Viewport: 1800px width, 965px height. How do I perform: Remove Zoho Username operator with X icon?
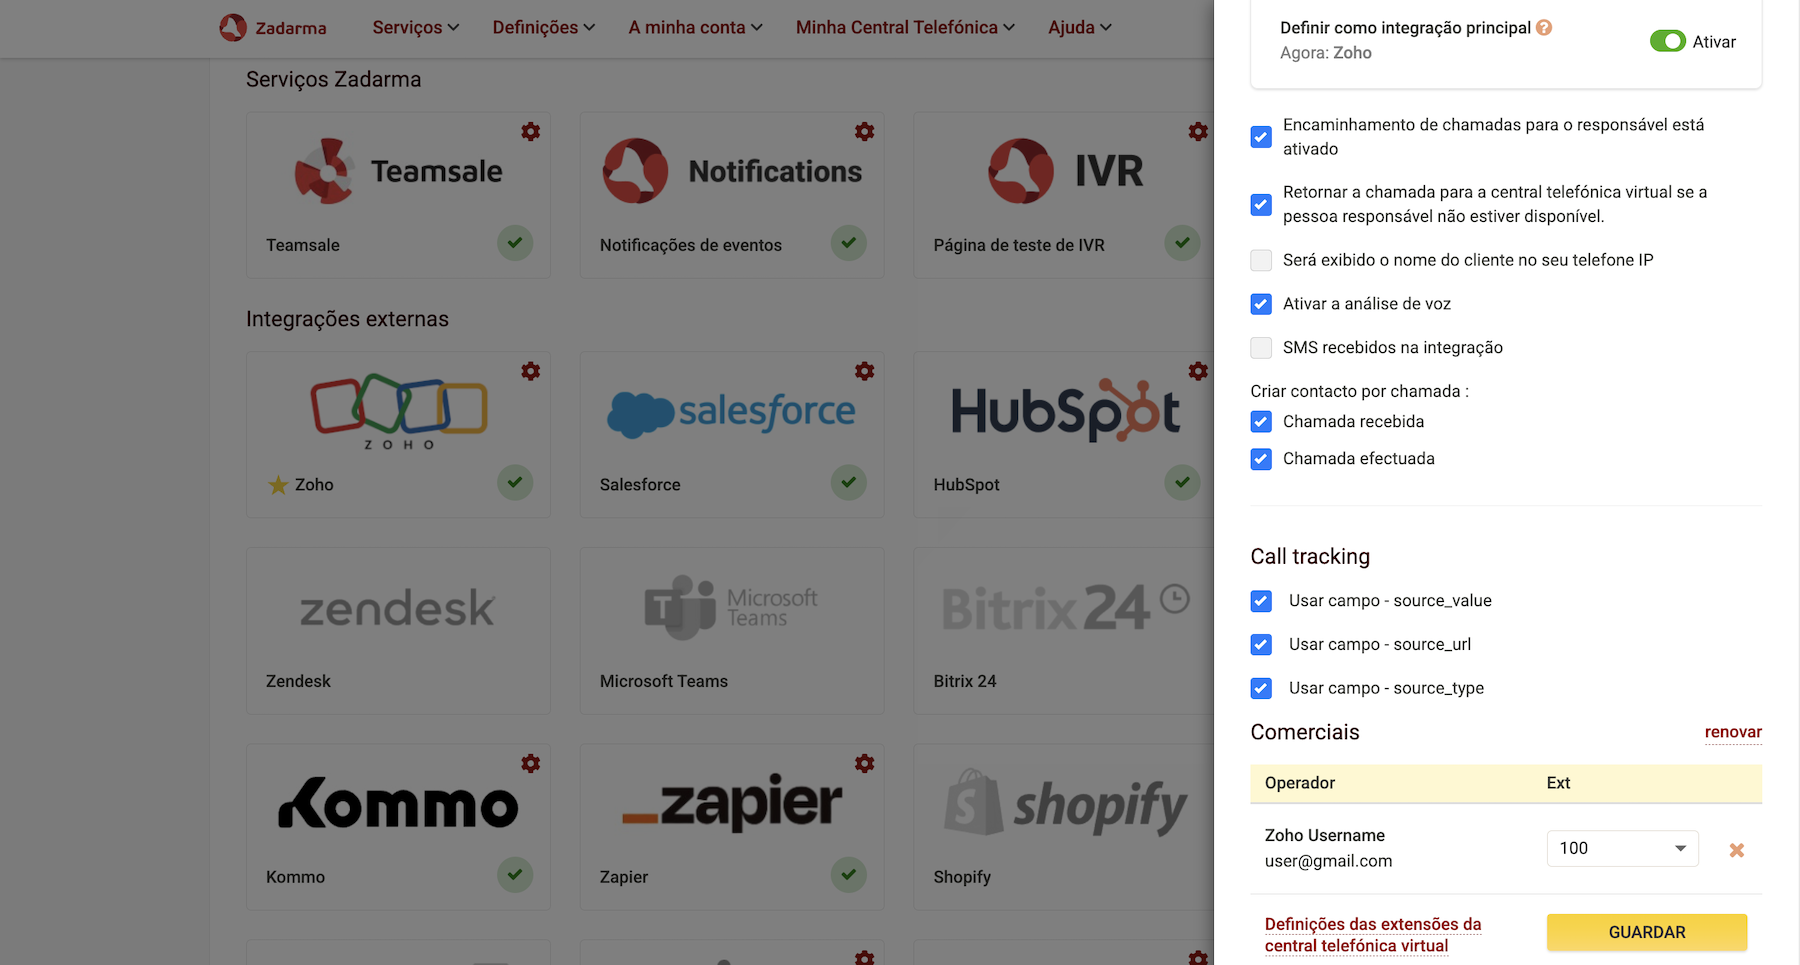1737,850
